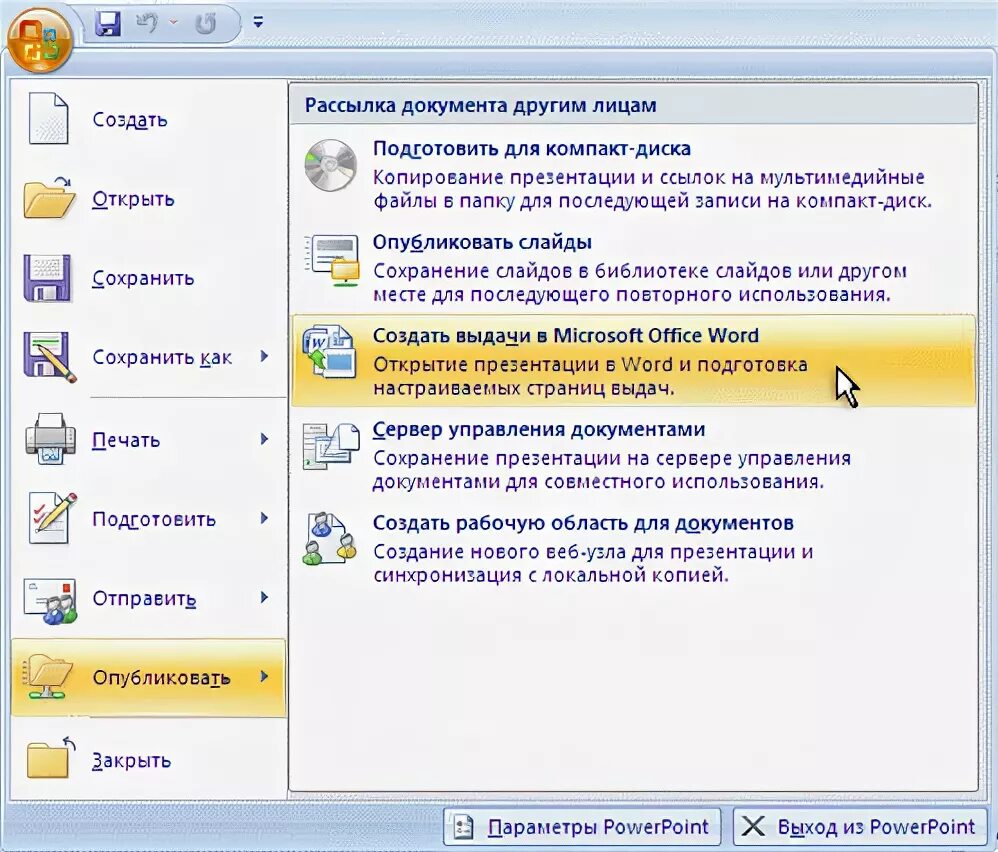The width and height of the screenshot is (998, 852).
Task: Expand the Опубликовать submenu arrow
Action: coord(264,676)
